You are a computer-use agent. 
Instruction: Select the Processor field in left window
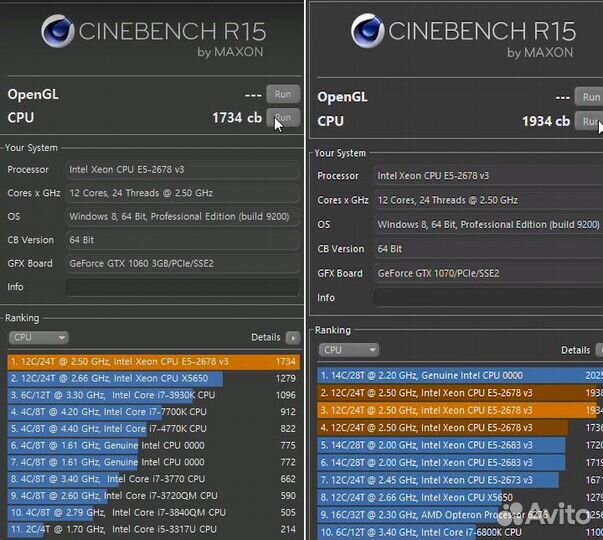[182, 170]
